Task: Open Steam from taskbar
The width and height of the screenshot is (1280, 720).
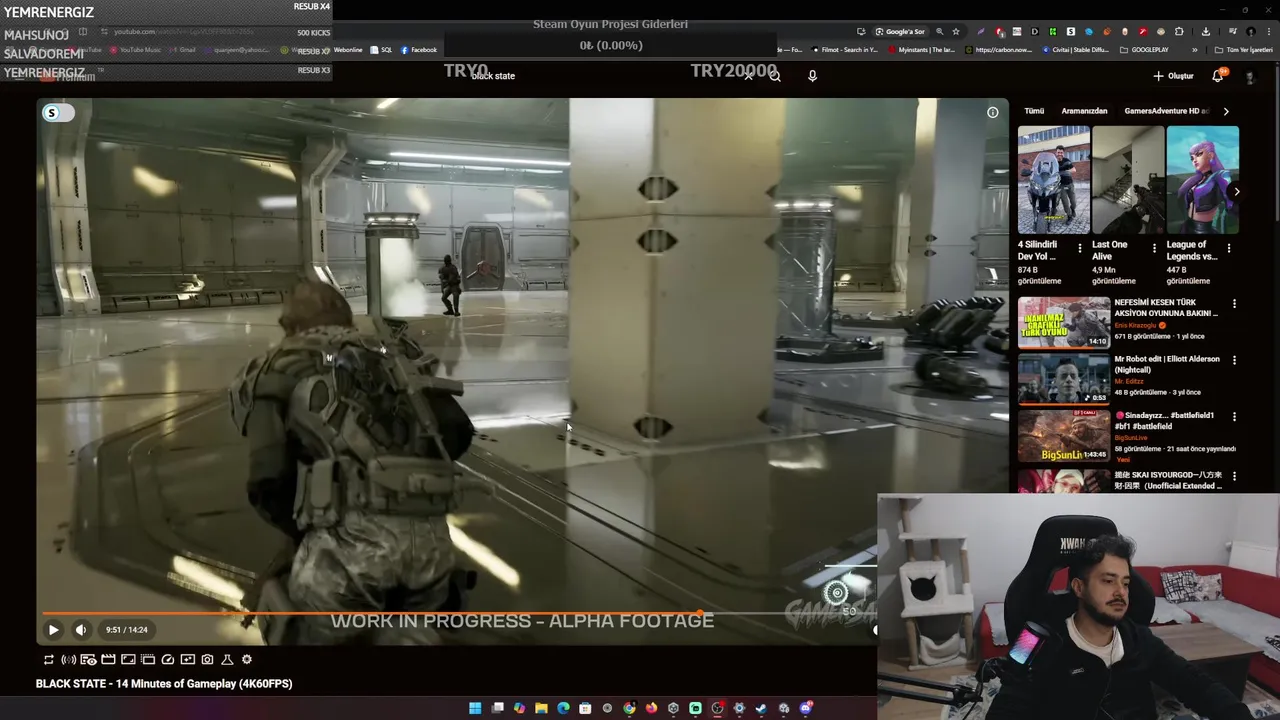Action: pyautogui.click(x=761, y=708)
